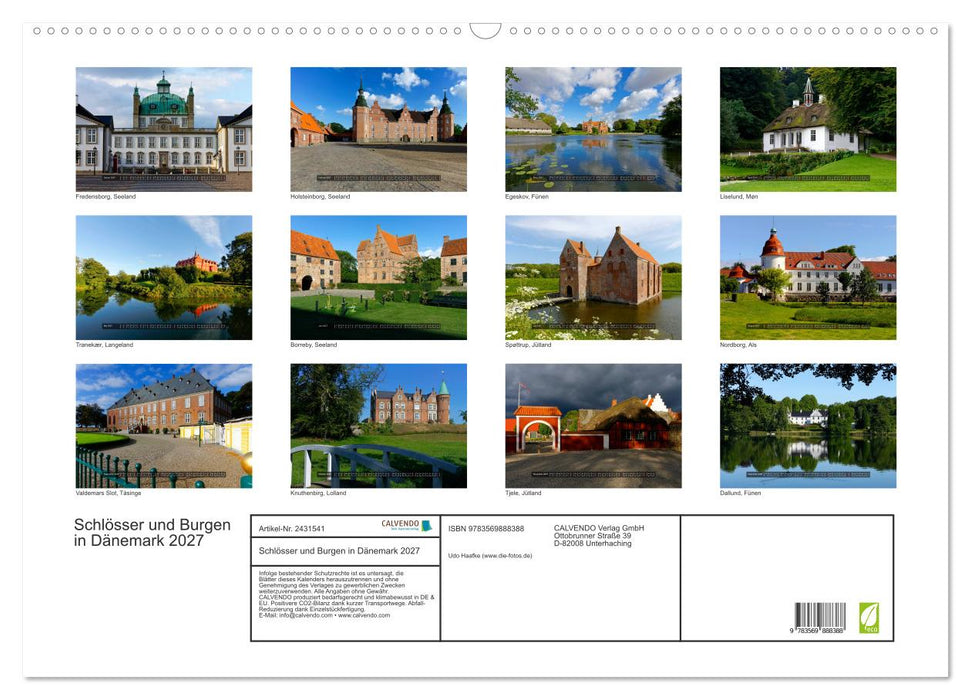Click the title in the info box

click(x=339, y=551)
